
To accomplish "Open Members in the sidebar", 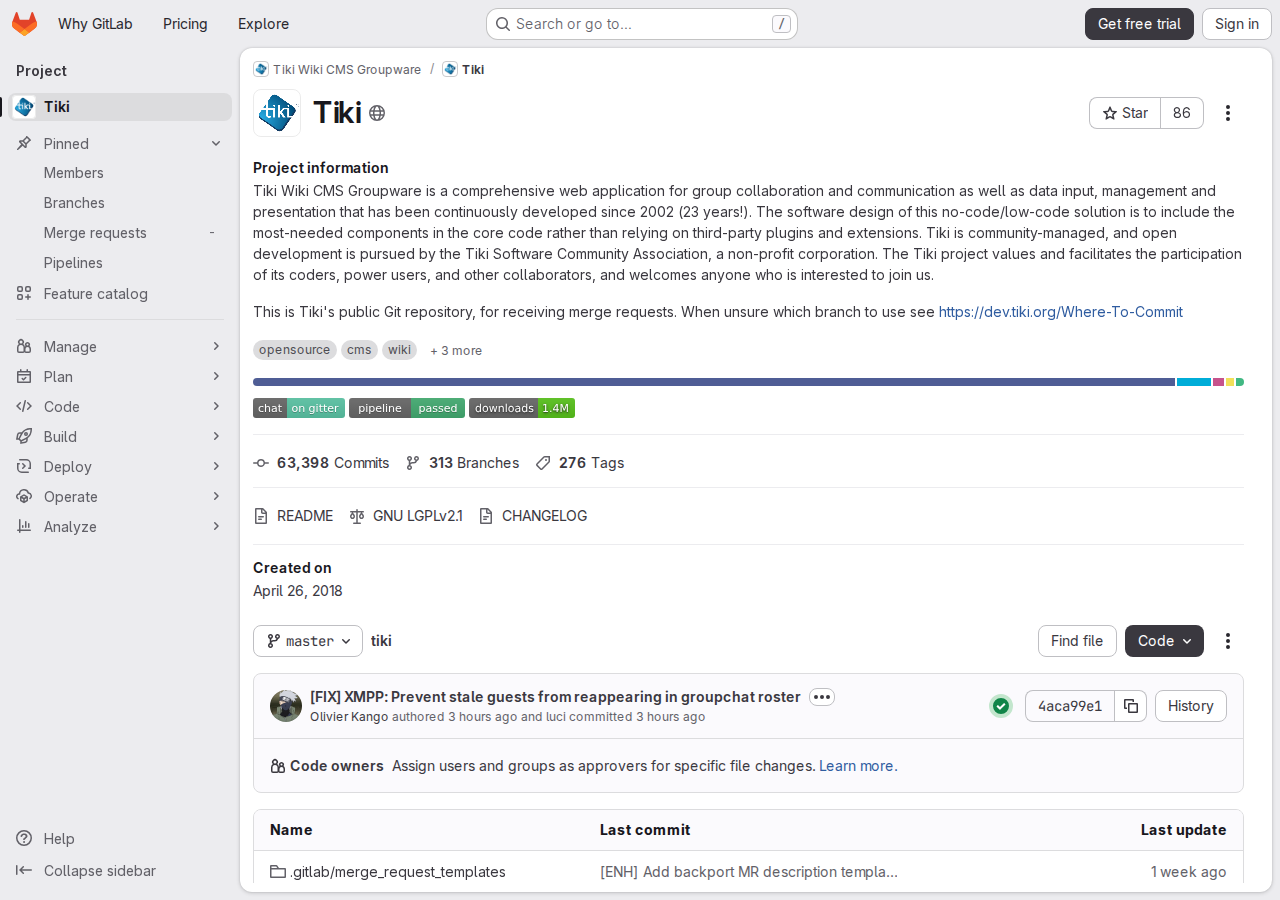I will coord(120,173).
